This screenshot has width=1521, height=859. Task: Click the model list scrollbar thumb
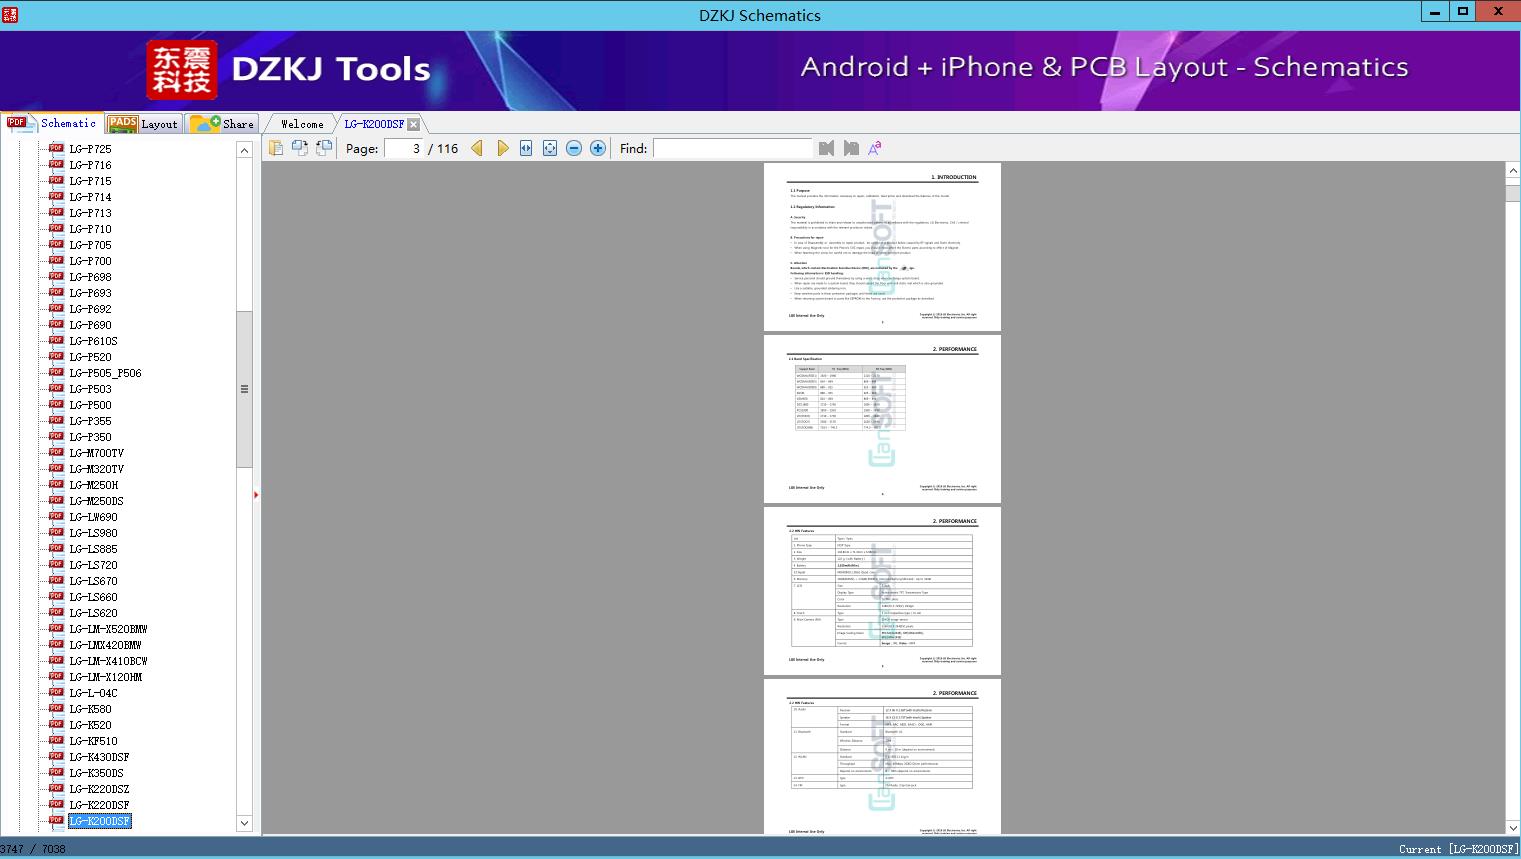(244, 389)
